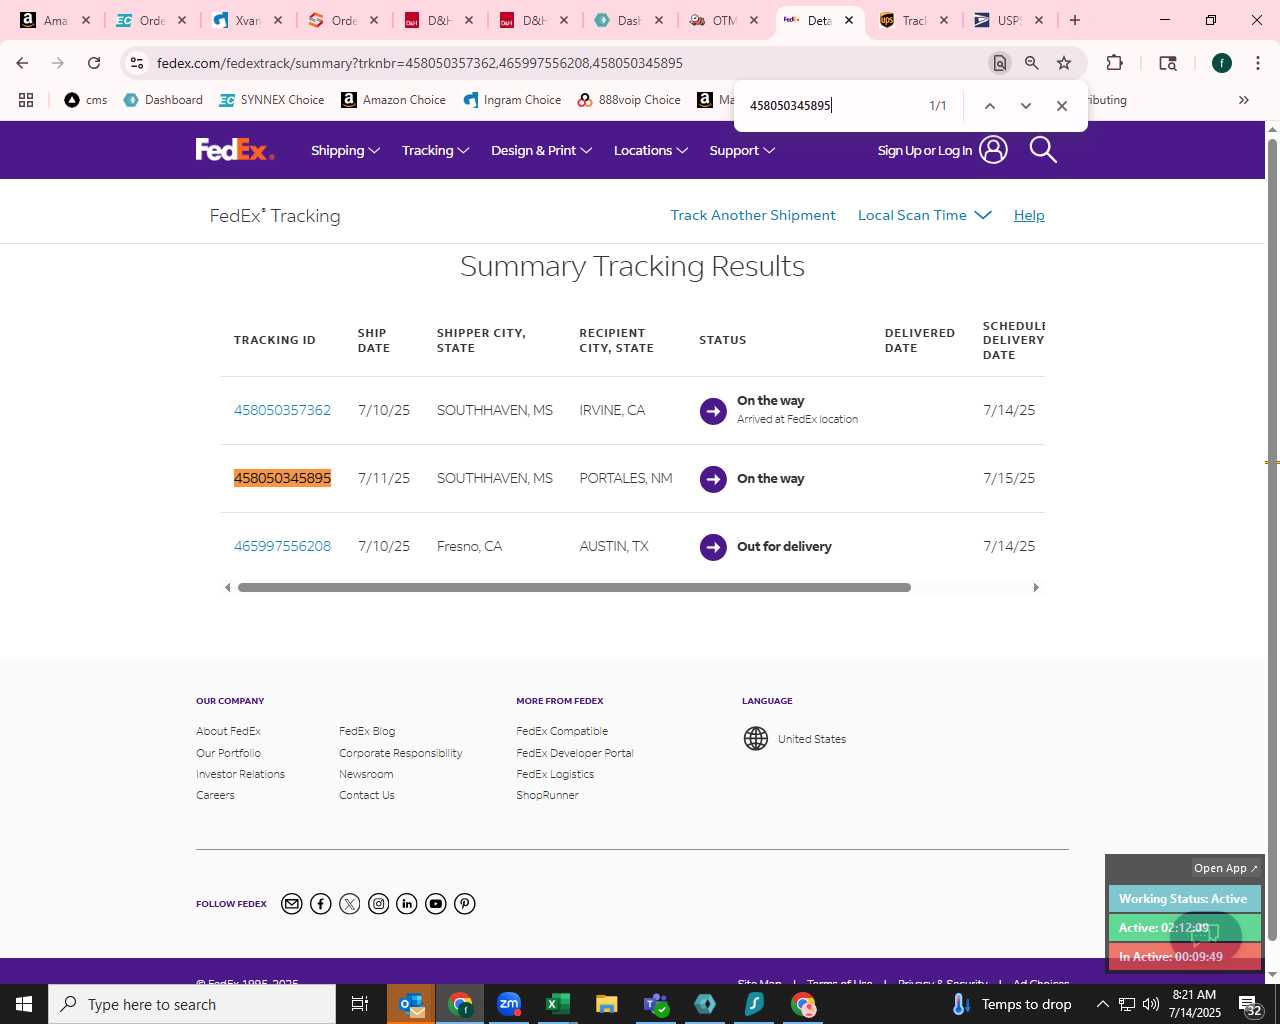Open tracking ID 458050357362
This screenshot has width=1280, height=1024.
point(282,410)
